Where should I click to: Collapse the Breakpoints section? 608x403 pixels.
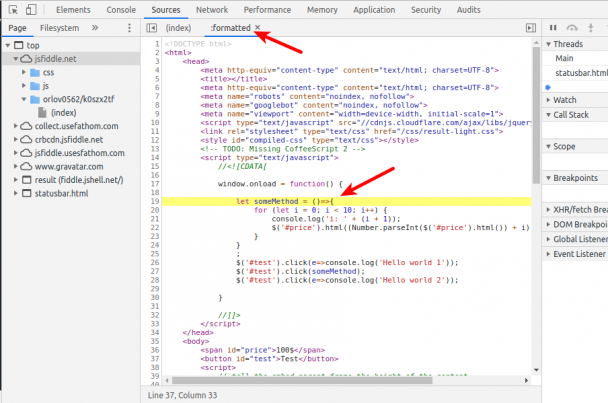tap(548, 178)
